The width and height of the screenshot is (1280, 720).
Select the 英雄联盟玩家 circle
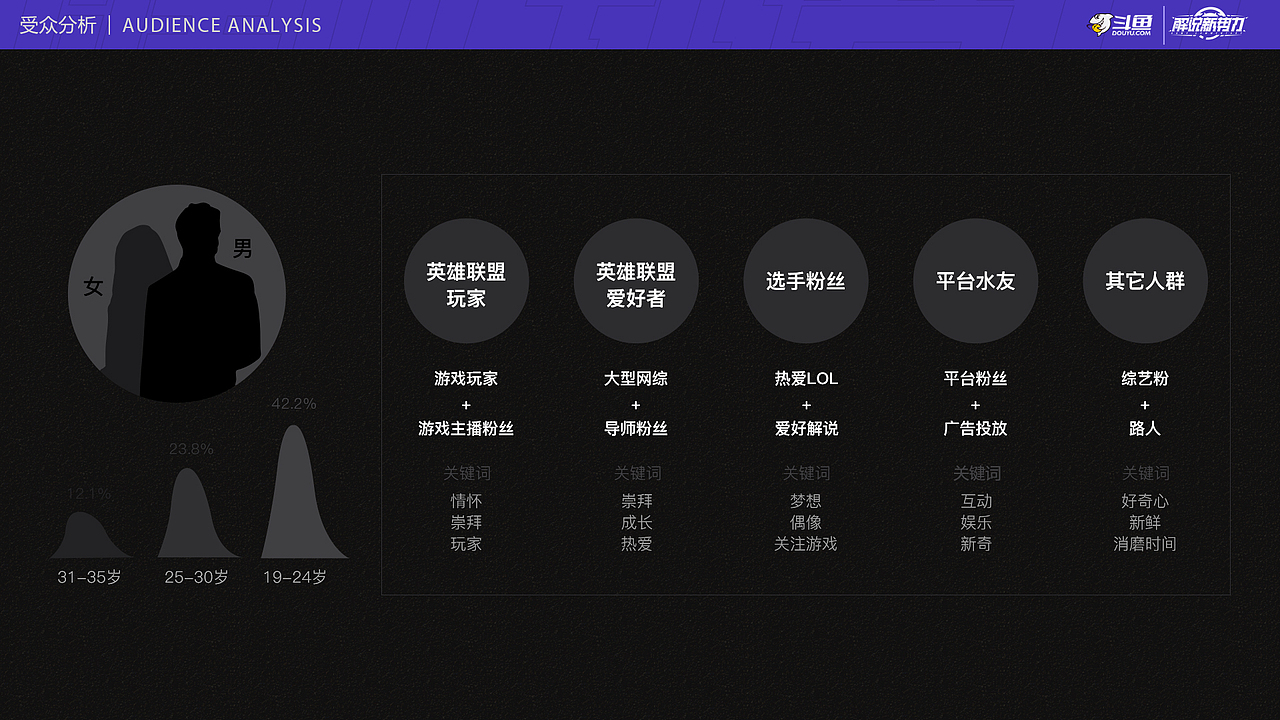click(466, 281)
